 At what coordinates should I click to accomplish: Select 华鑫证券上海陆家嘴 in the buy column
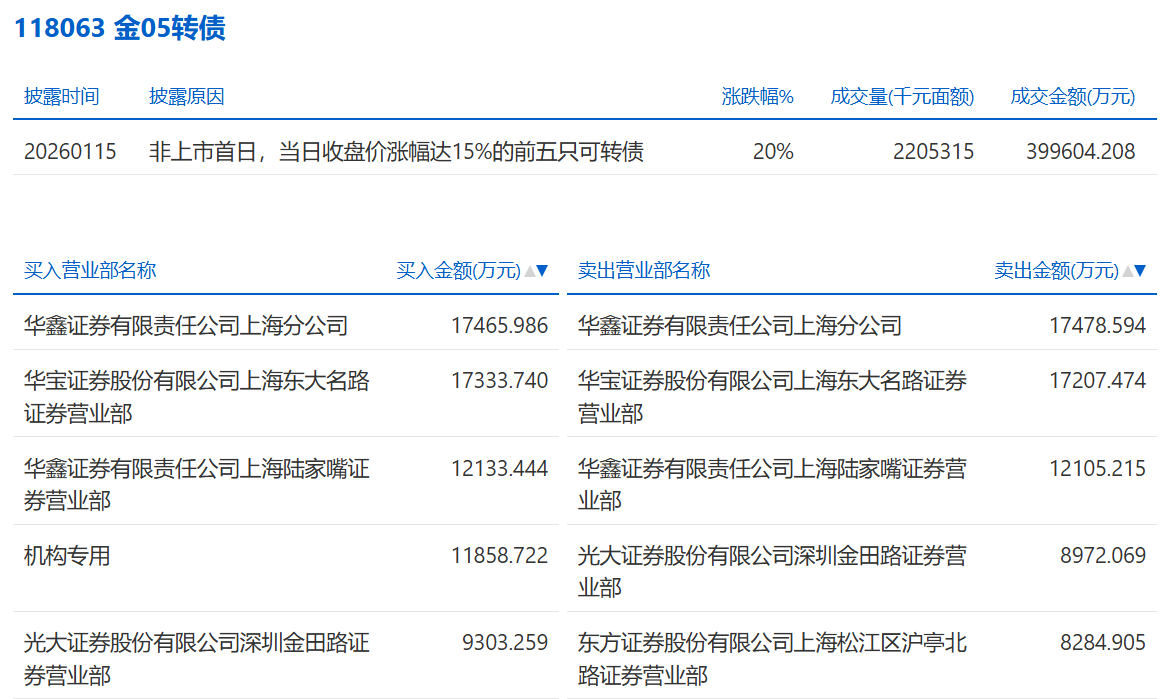(197, 485)
